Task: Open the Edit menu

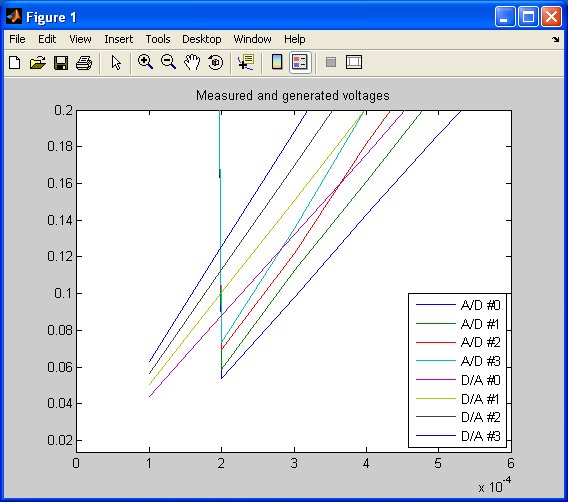Action: tap(47, 39)
